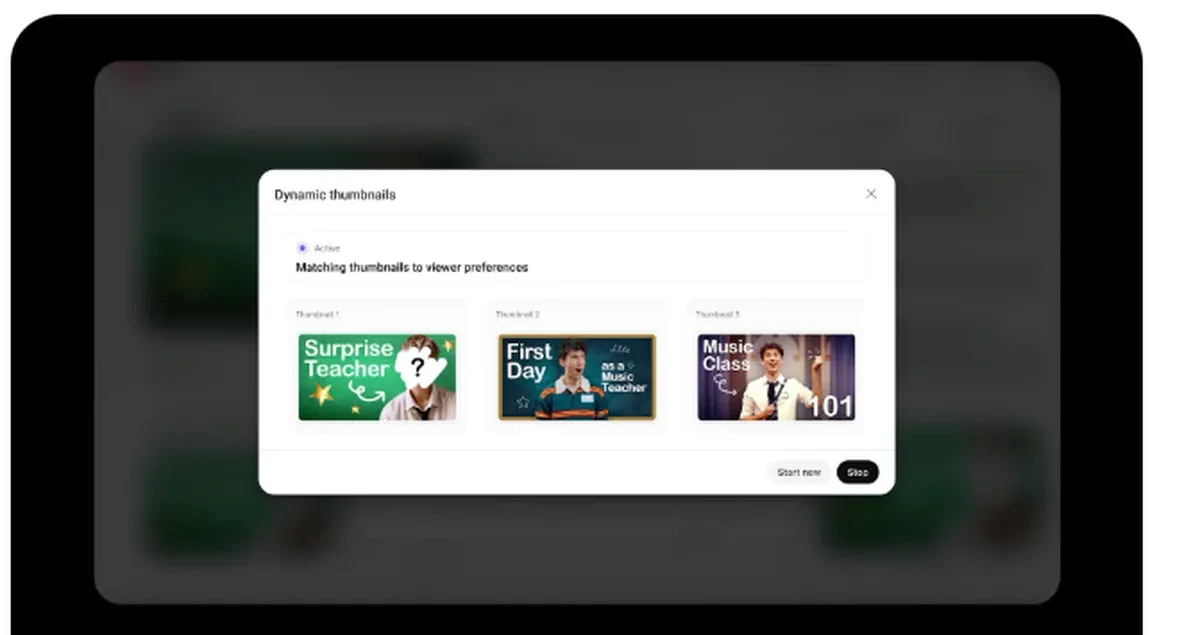Click the Thumbnail 3 label
Image resolution: width=1200 pixels, height=635 pixels.
tap(717, 314)
